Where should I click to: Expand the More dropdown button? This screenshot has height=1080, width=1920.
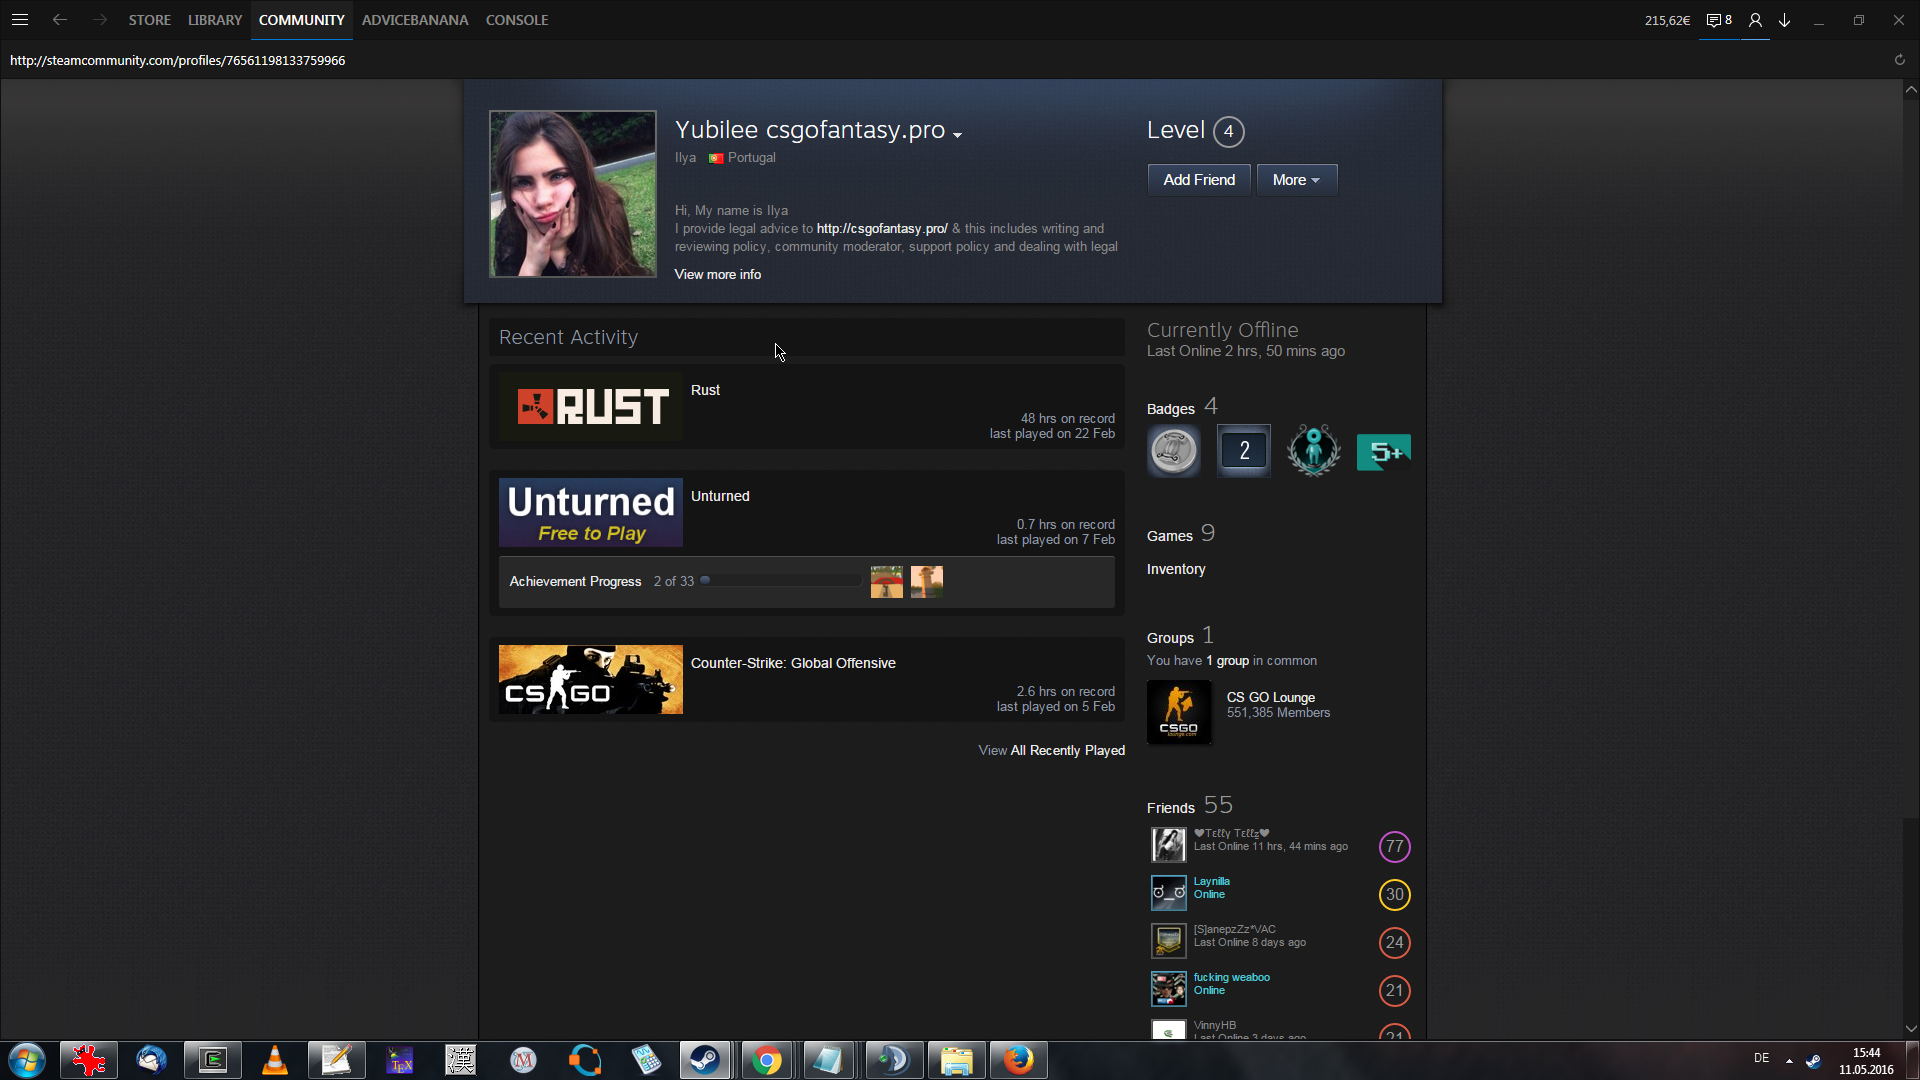point(1296,180)
